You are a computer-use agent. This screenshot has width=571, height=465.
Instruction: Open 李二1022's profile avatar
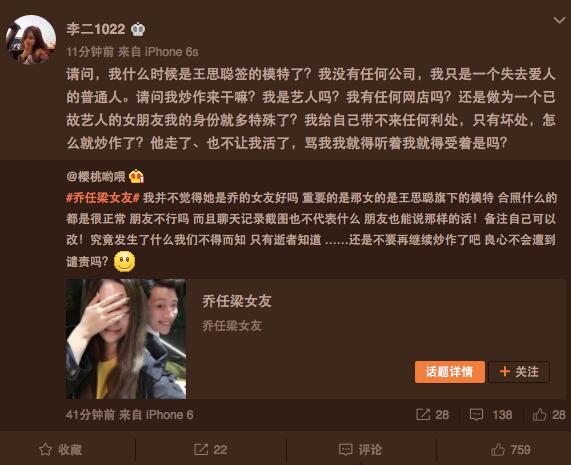point(31,39)
